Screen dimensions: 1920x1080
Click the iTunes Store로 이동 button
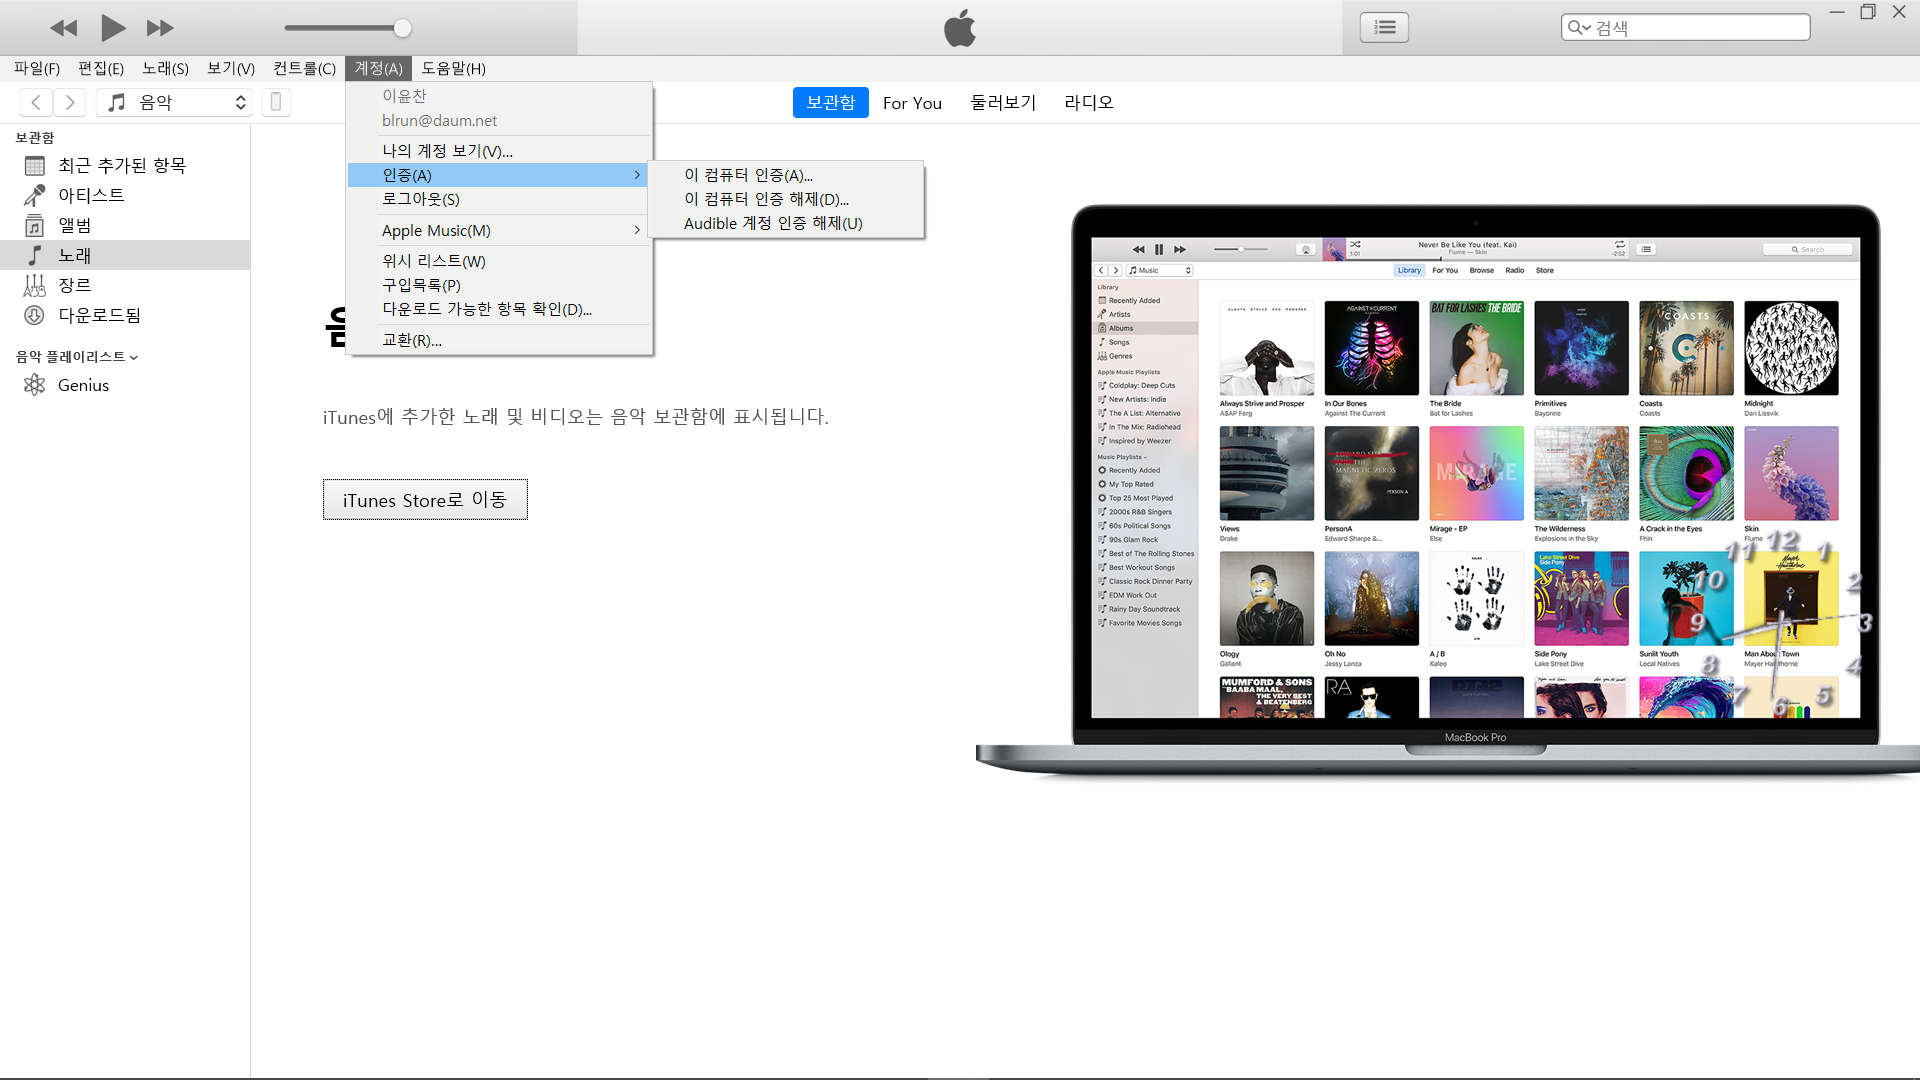click(x=425, y=499)
